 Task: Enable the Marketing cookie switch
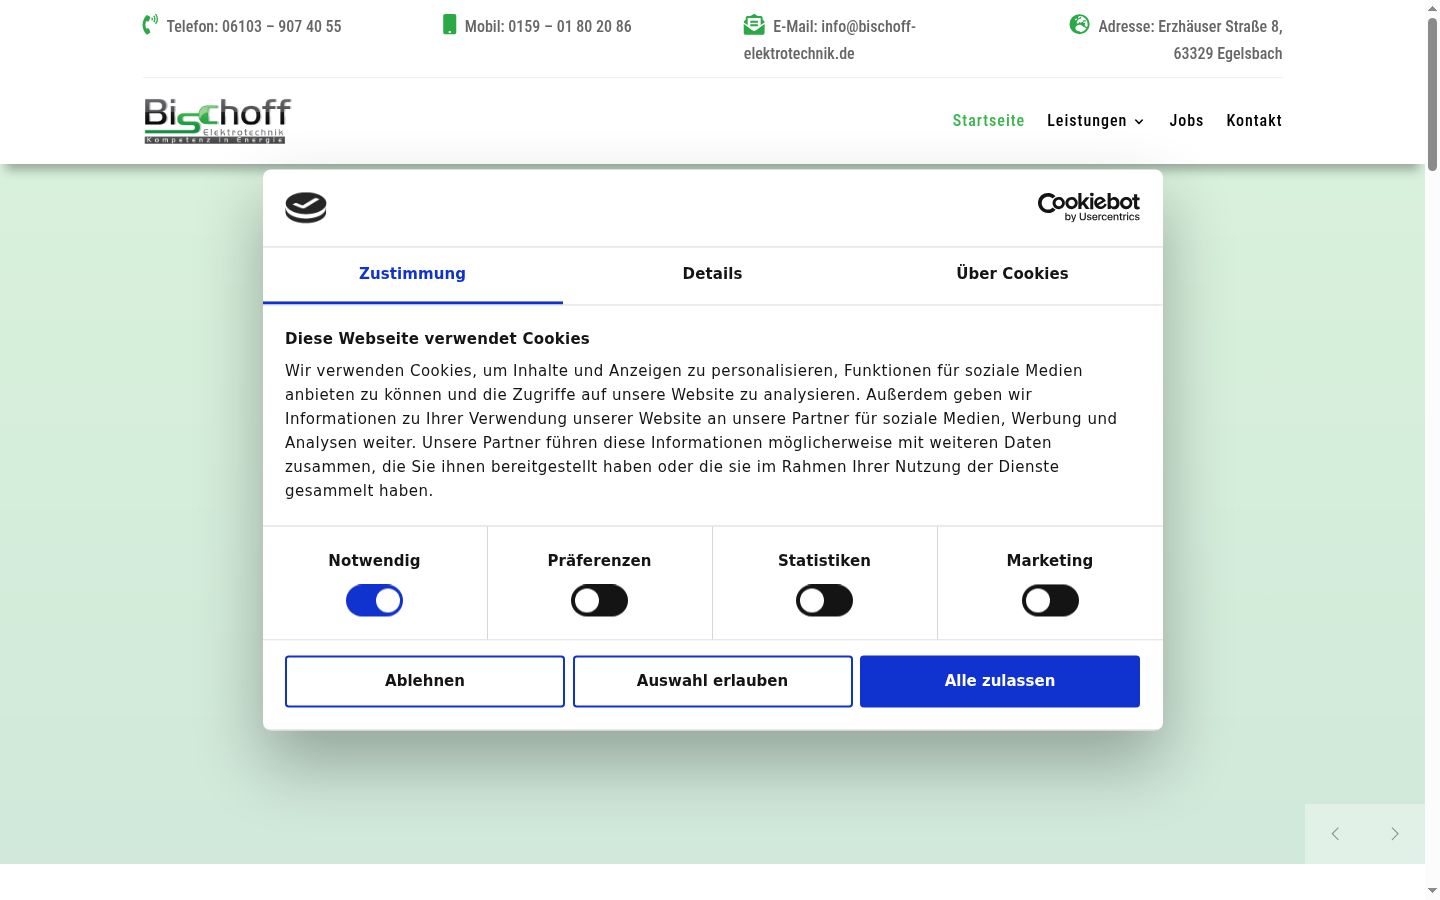click(x=1050, y=601)
